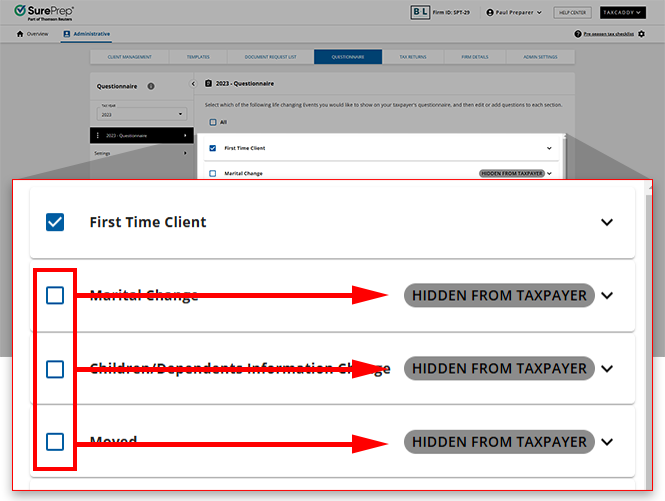Expand enlarged First Time Client chevron
665x501 pixels.
tap(607, 222)
